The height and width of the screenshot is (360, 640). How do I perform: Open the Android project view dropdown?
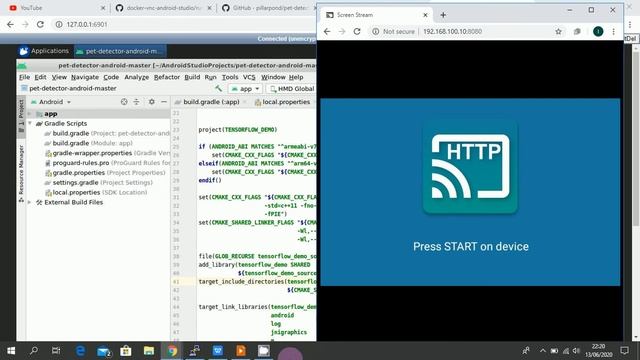pyautogui.click(x=51, y=102)
